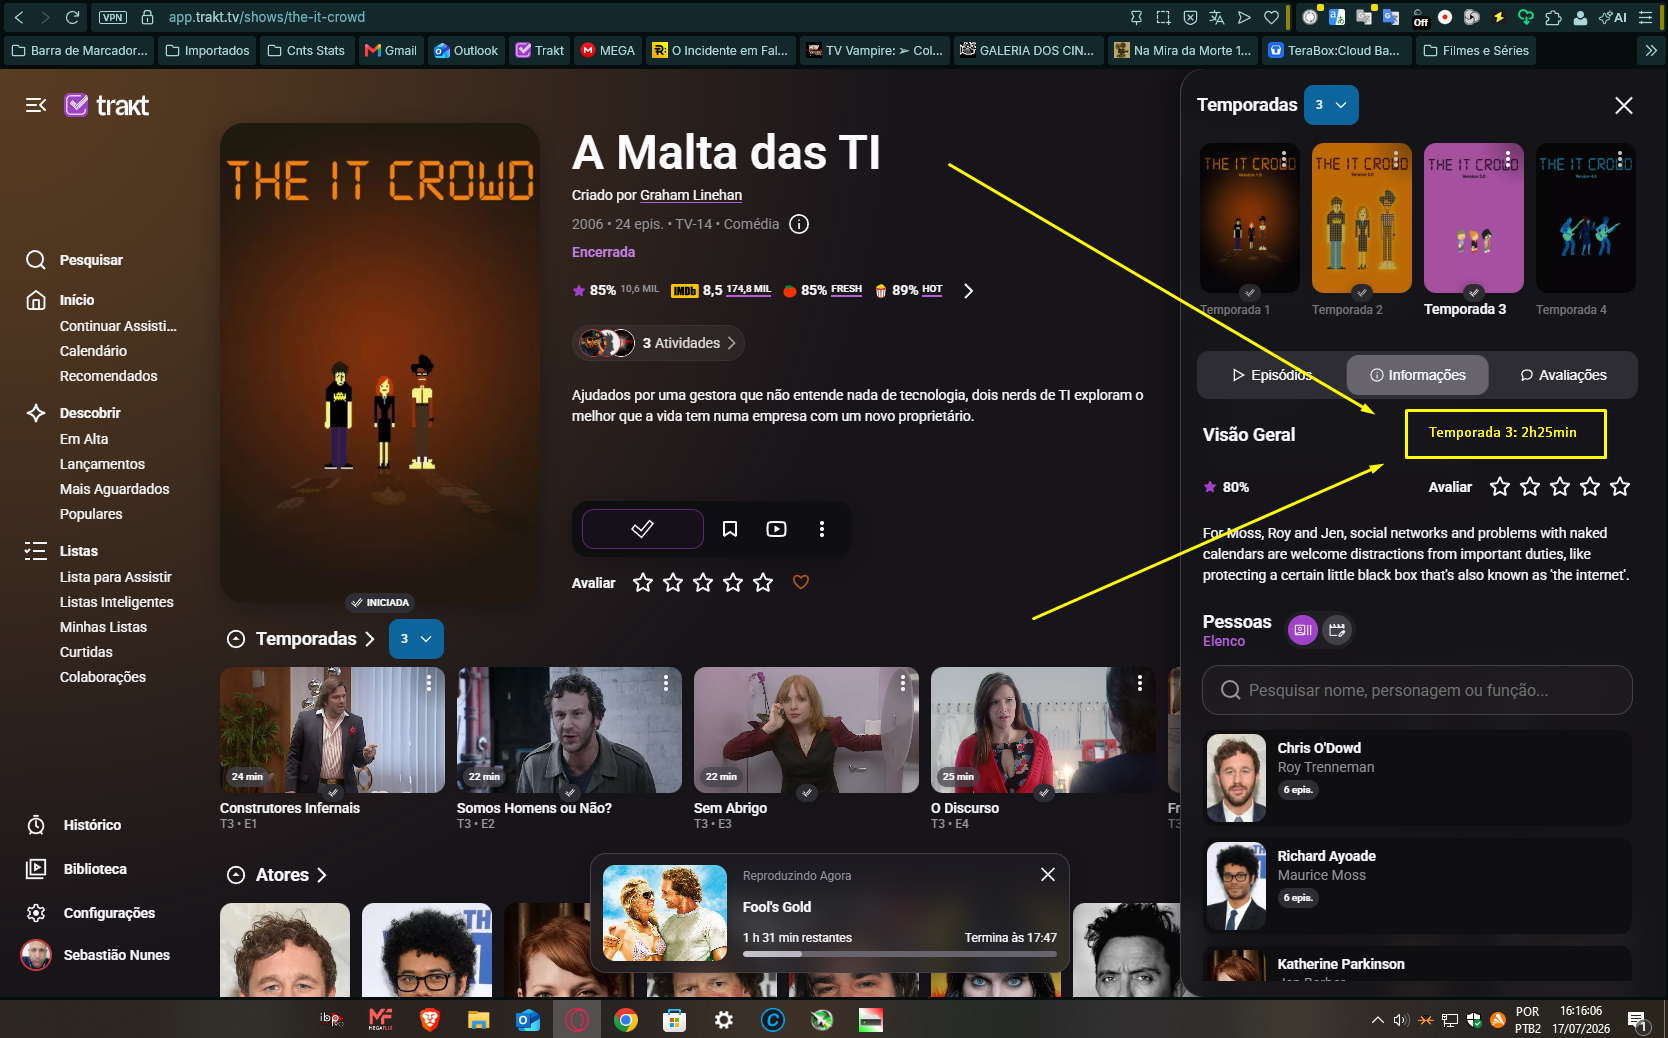This screenshot has height=1038, width=1668.
Task: Go to Início home in the sidebar
Action: pos(60,300)
